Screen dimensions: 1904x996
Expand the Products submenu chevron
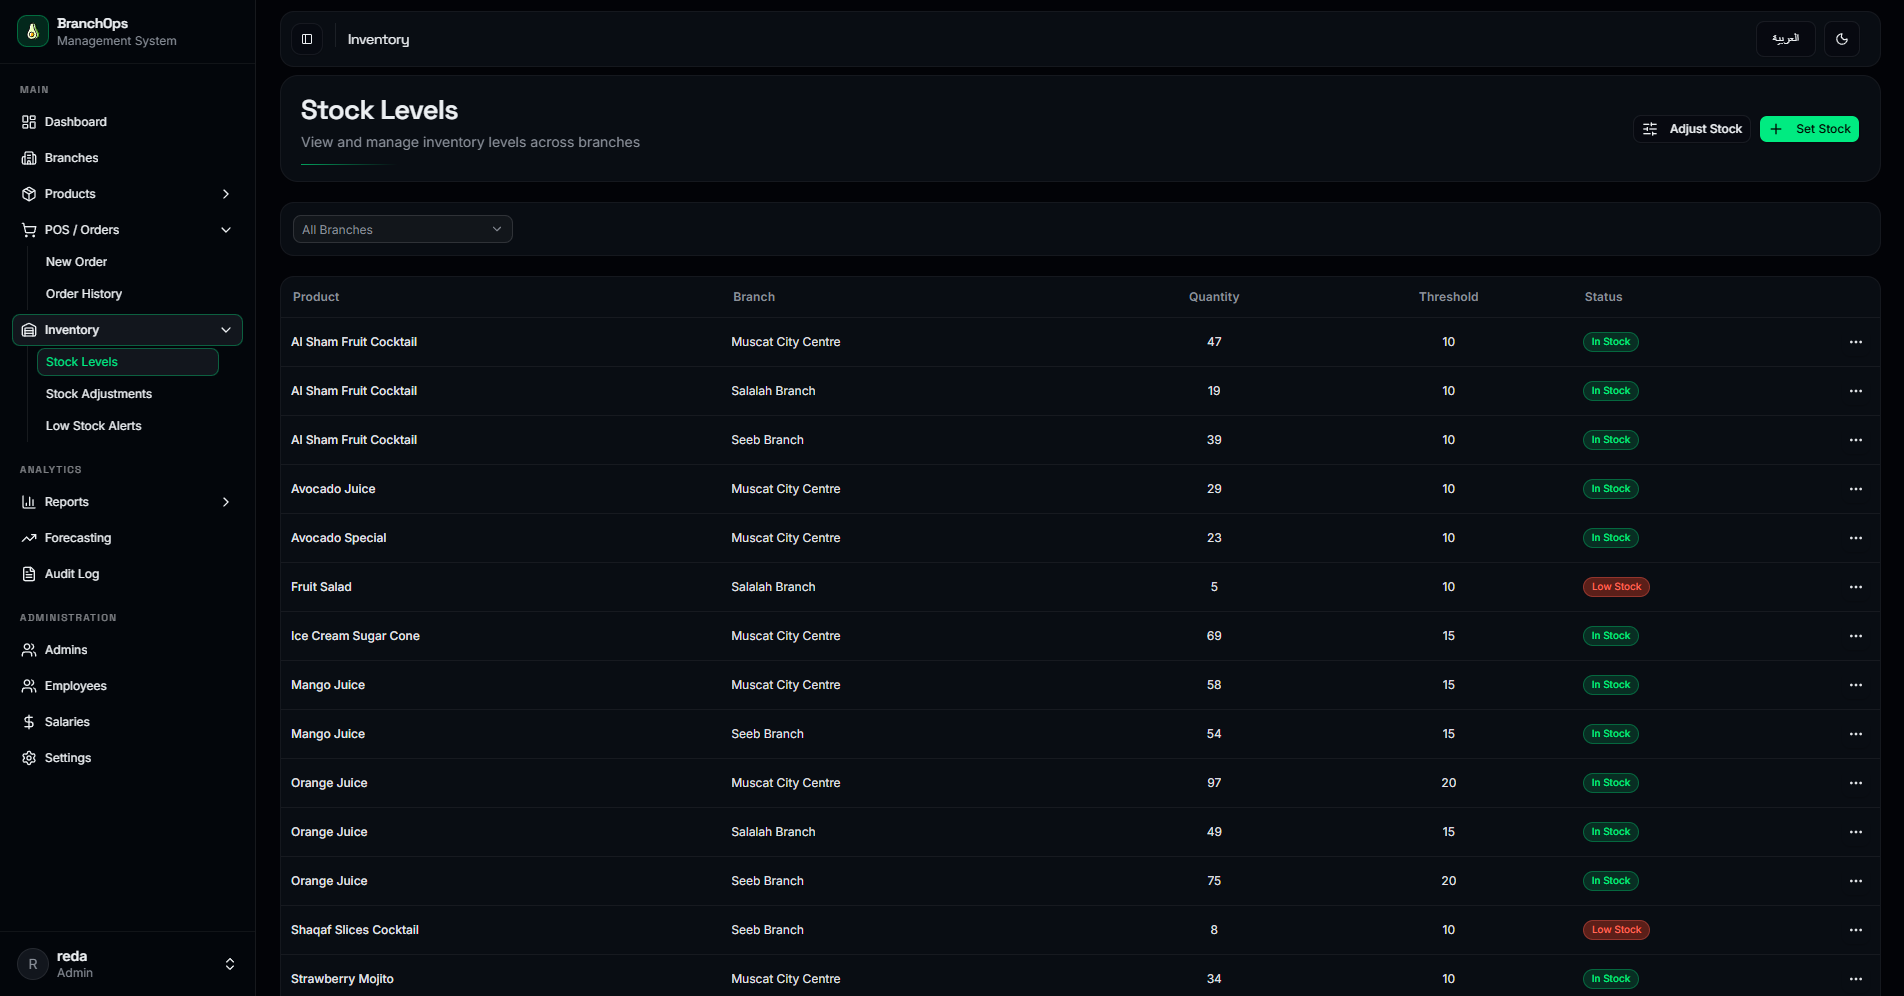click(226, 194)
